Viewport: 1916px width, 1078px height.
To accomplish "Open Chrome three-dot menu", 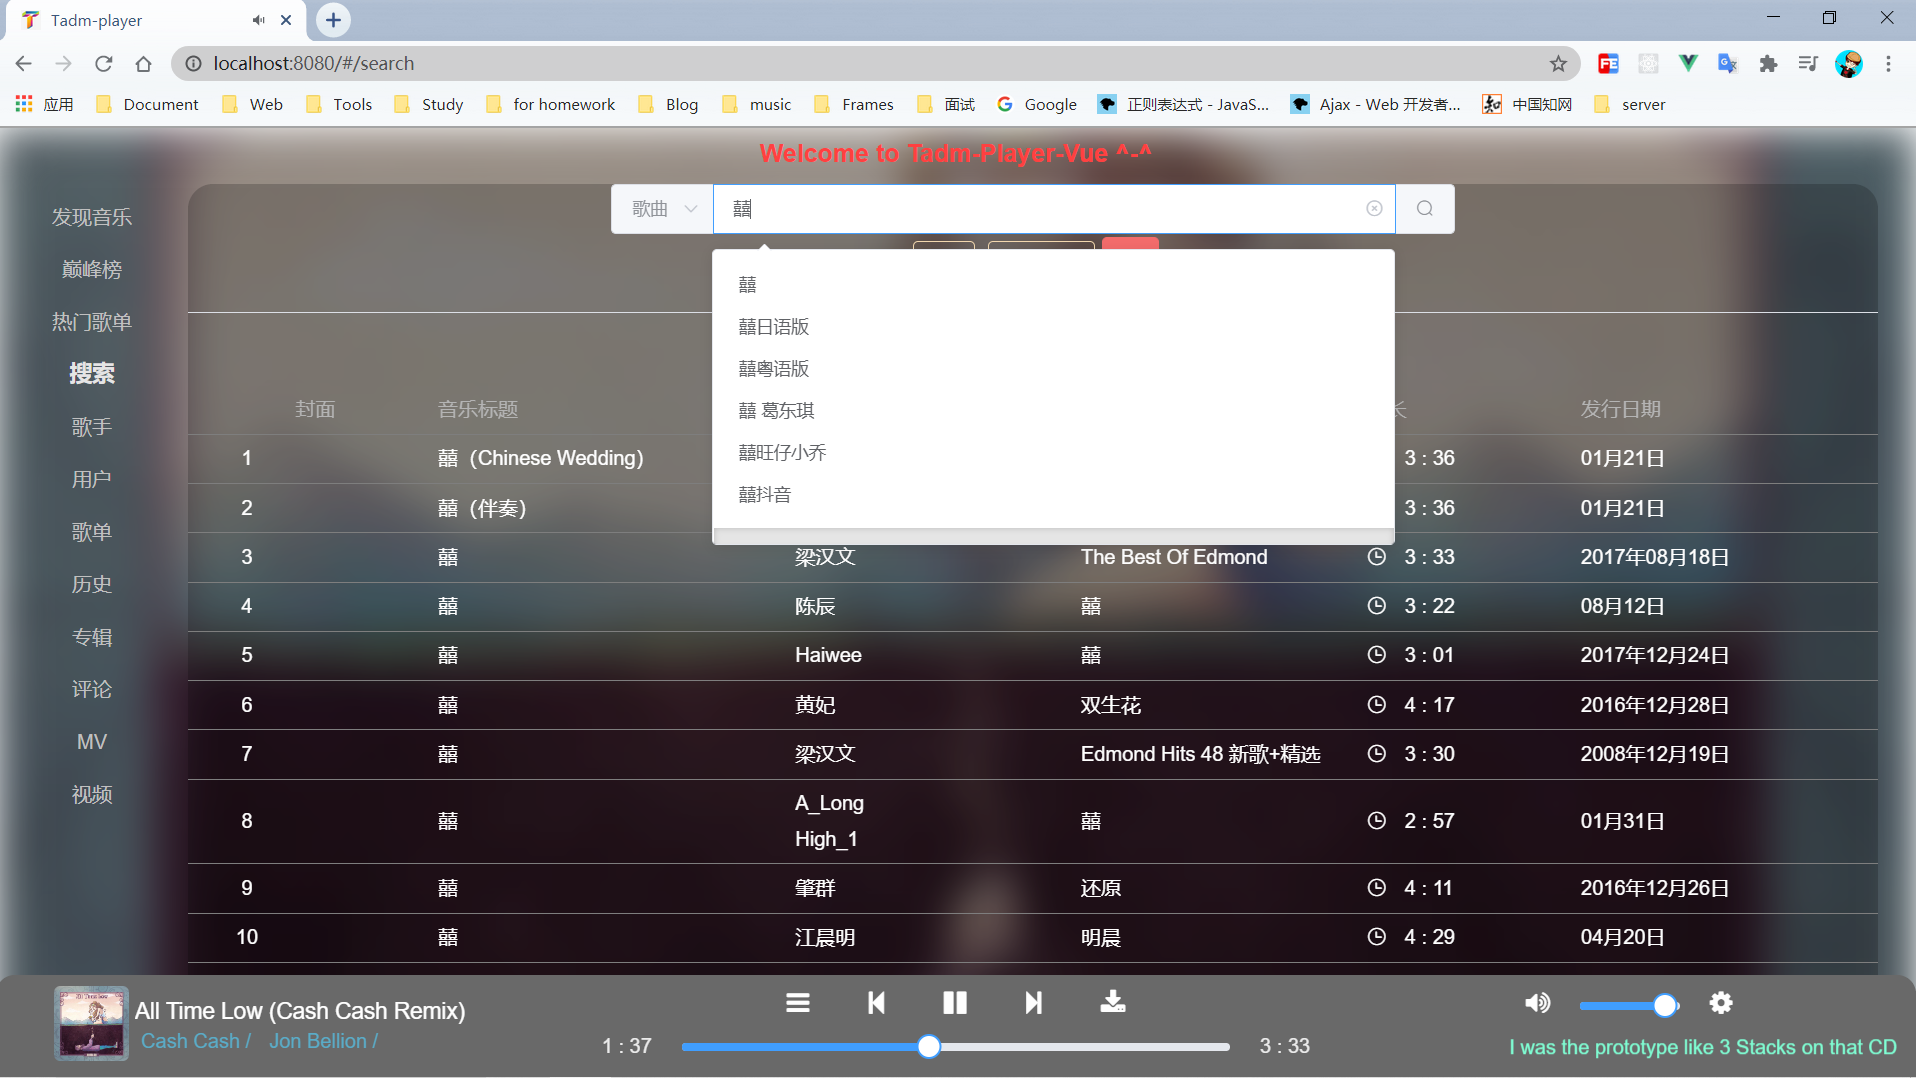I will (1888, 64).
